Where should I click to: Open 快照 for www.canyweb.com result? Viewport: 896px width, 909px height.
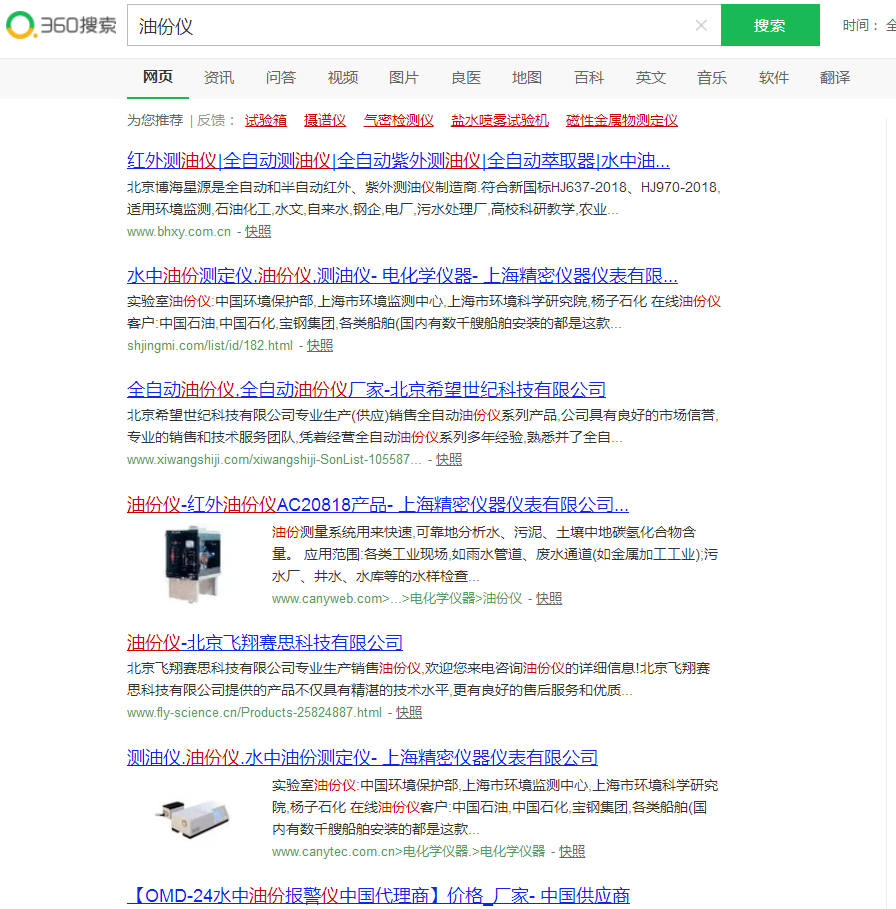(549, 598)
